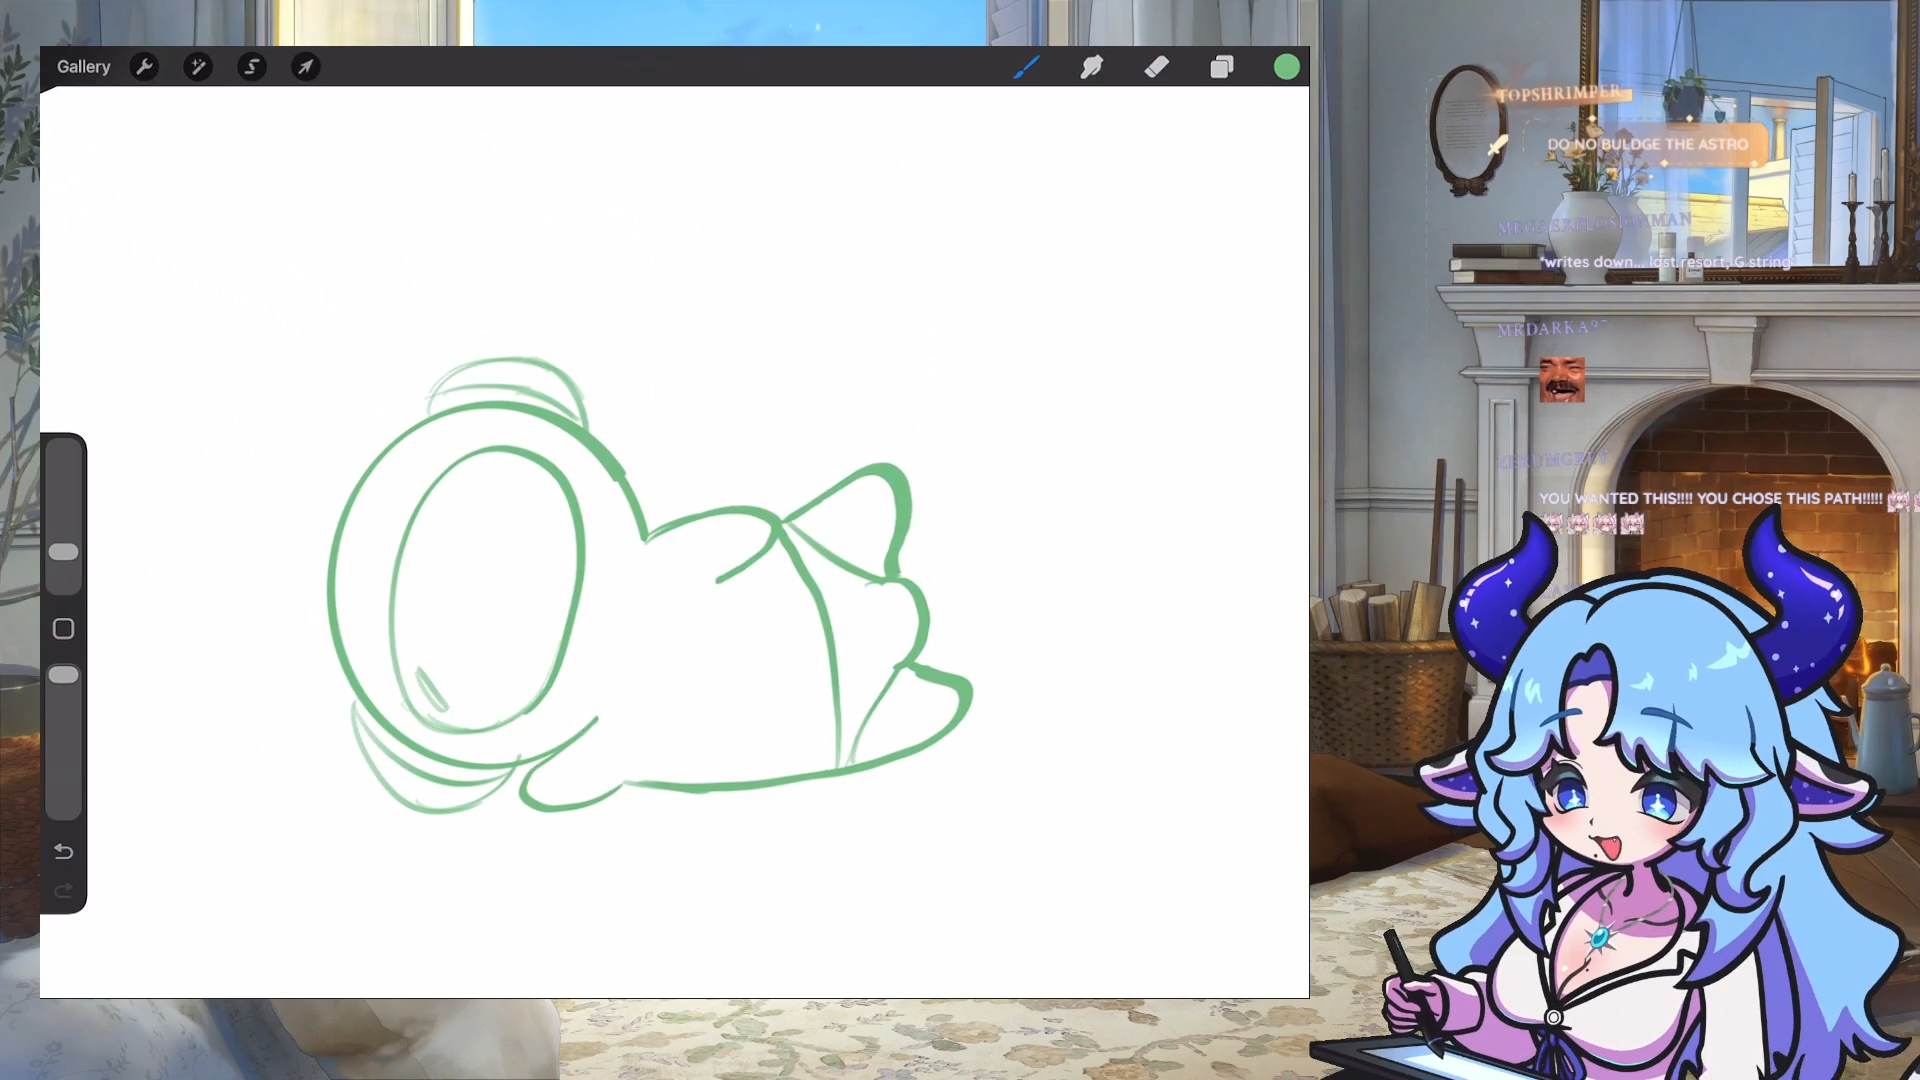1920x1080 pixels.
Task: Activate the Selection S tool
Action: [x=252, y=67]
